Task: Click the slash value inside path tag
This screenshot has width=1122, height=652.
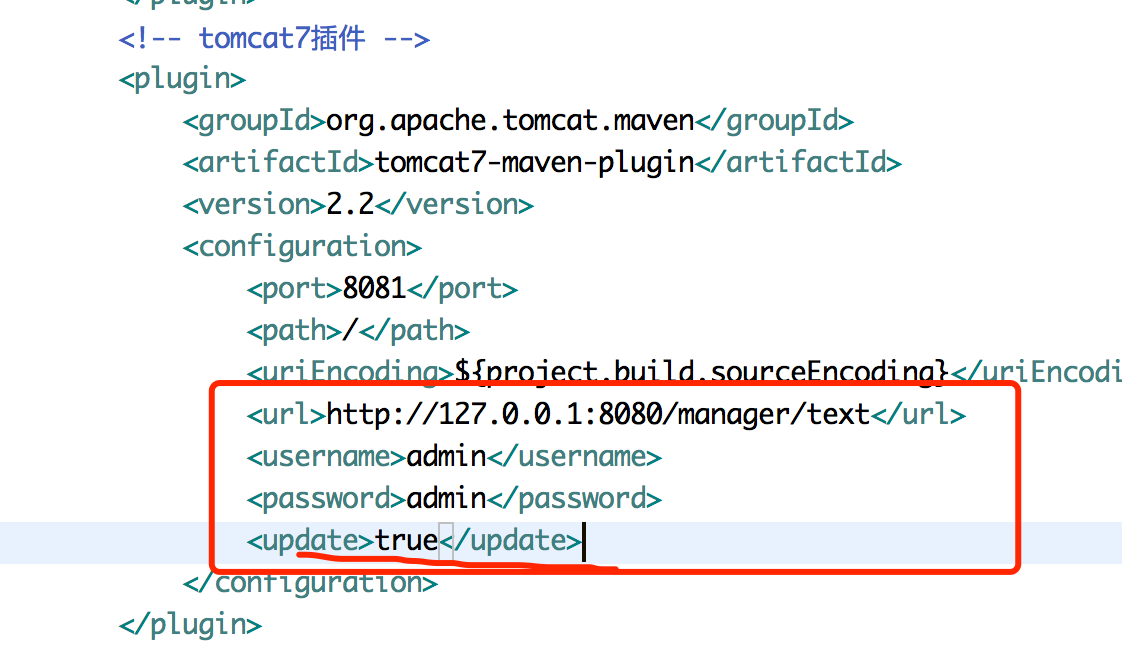Action: click(x=350, y=331)
